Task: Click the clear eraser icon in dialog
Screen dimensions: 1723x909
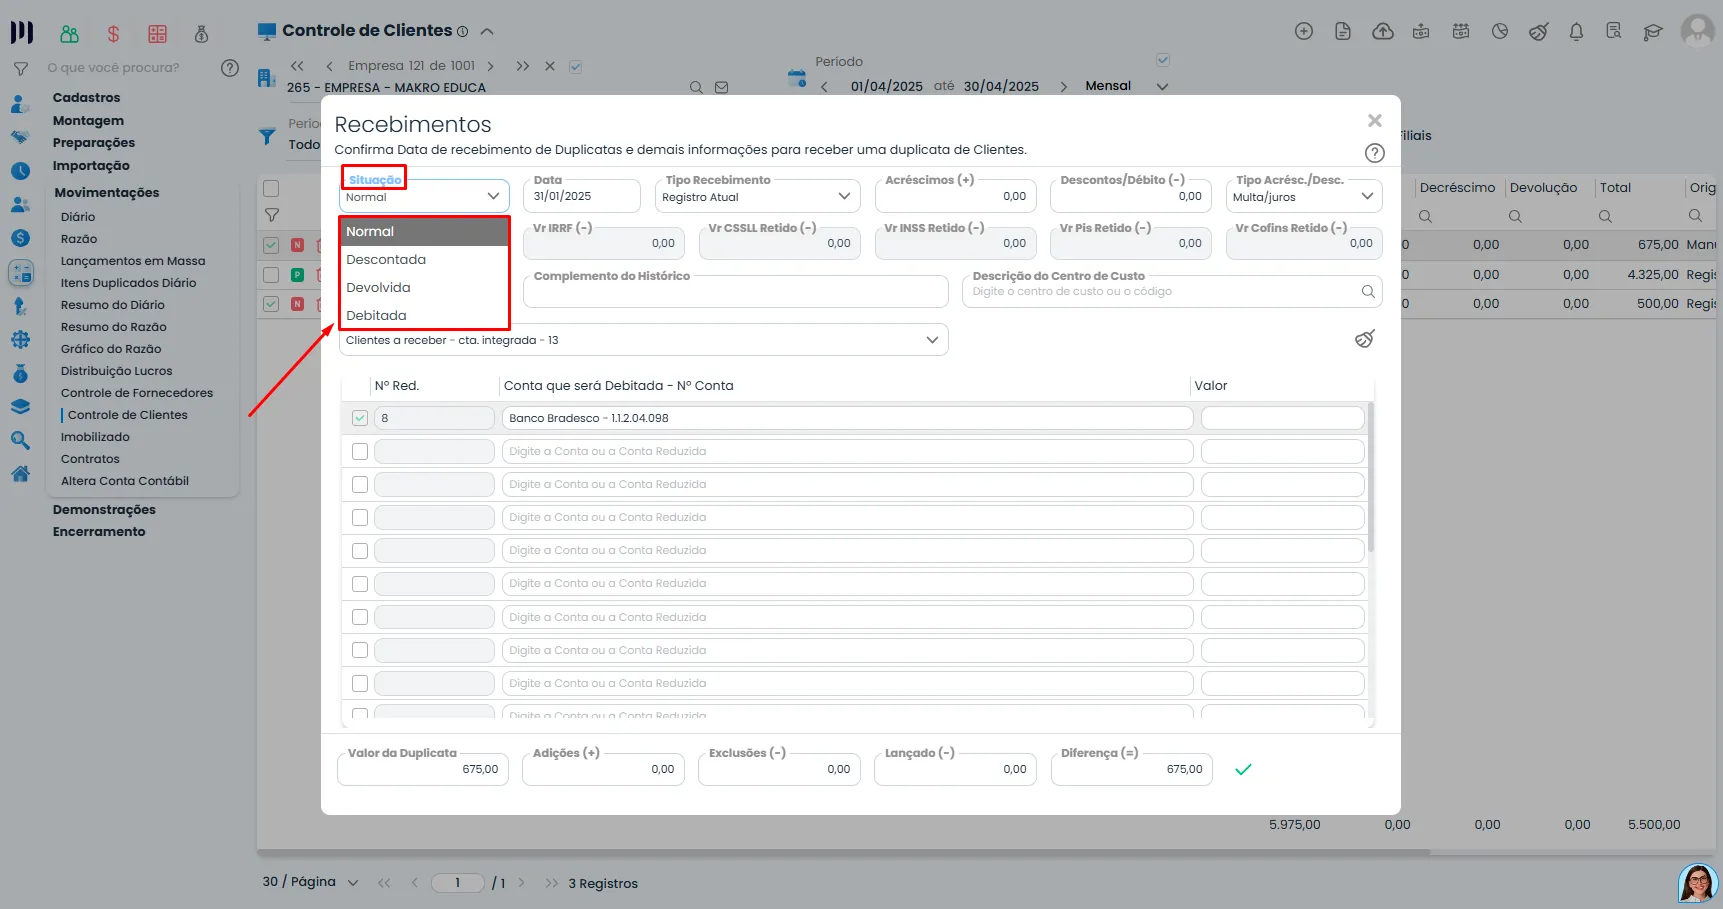Action: click(x=1365, y=339)
